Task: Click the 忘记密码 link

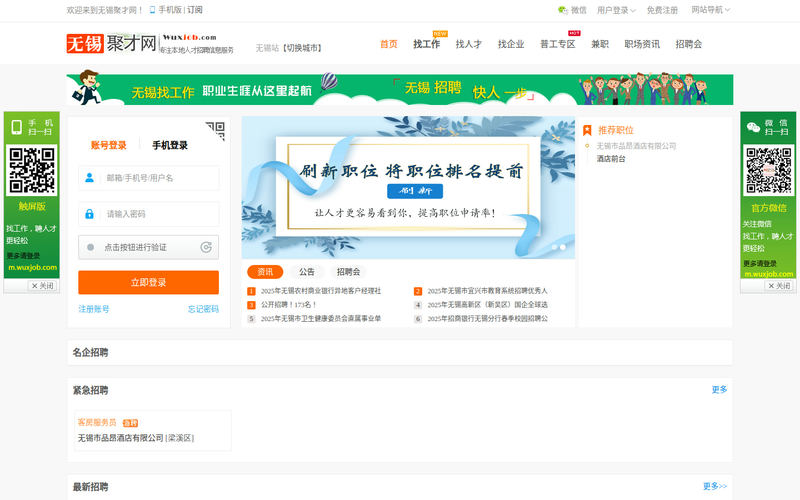Action: (x=203, y=309)
